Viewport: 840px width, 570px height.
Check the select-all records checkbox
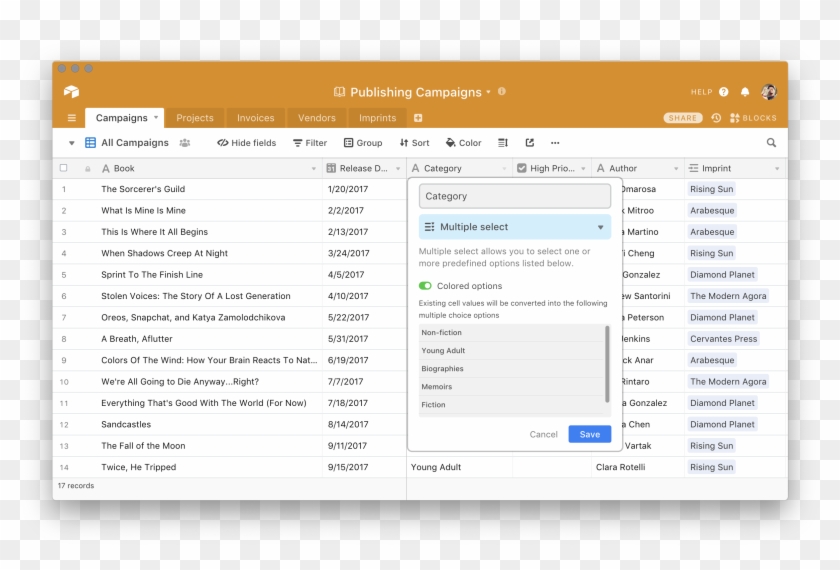click(x=64, y=169)
